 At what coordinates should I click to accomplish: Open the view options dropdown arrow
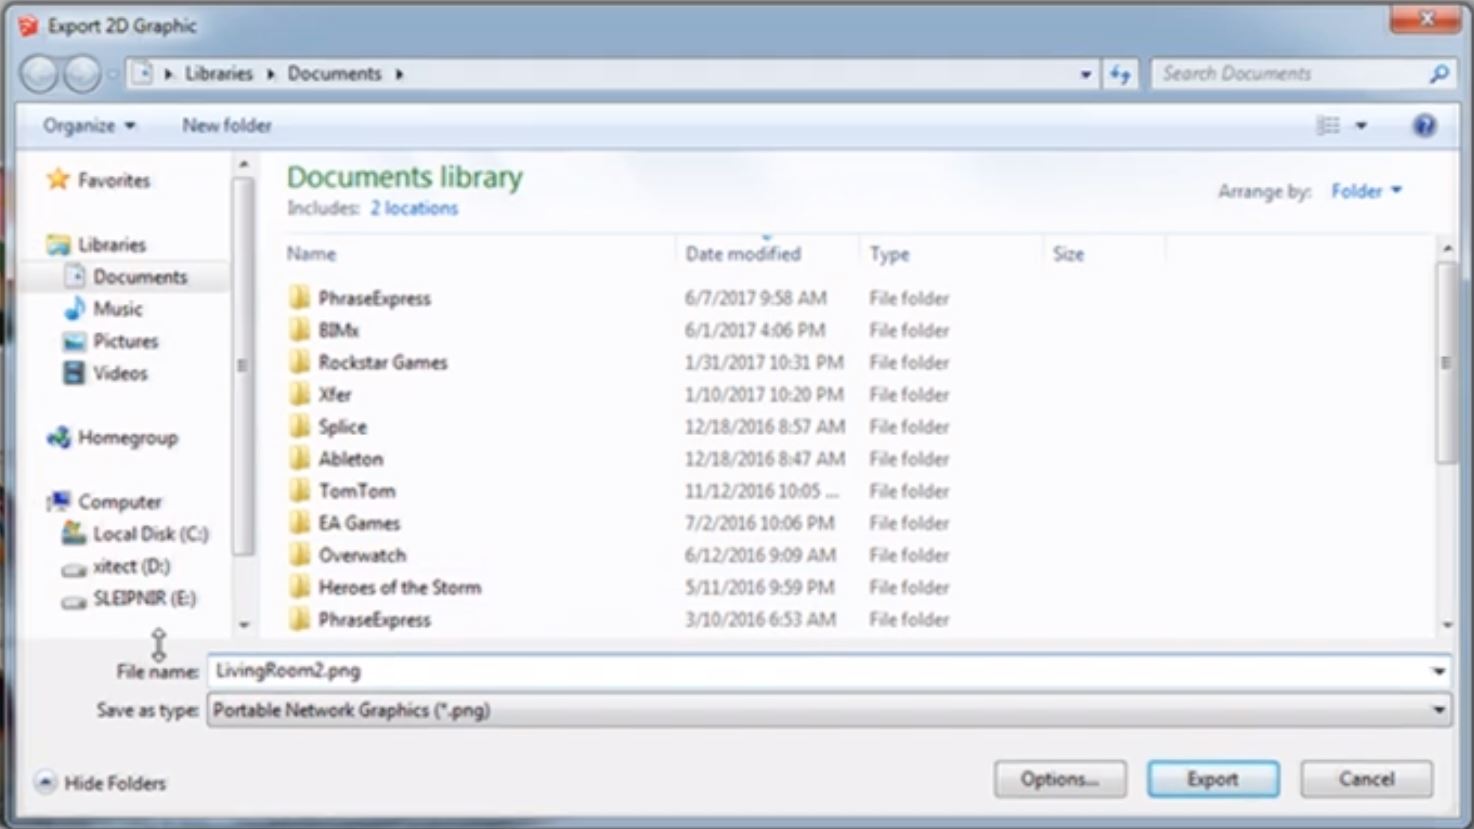click(1360, 126)
